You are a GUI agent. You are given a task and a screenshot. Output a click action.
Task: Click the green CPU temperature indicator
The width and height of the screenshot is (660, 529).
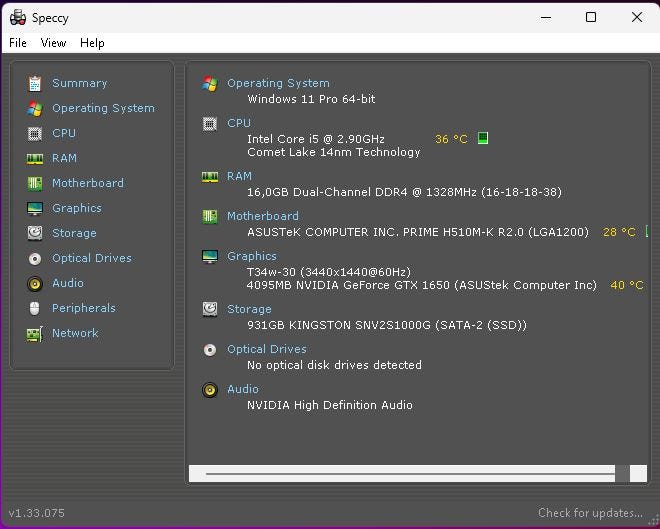click(x=483, y=138)
